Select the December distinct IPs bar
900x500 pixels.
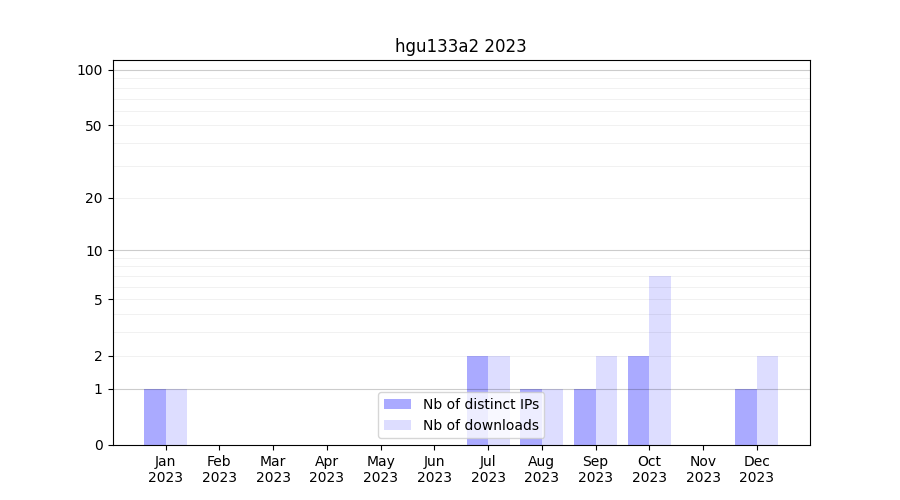pos(746,417)
